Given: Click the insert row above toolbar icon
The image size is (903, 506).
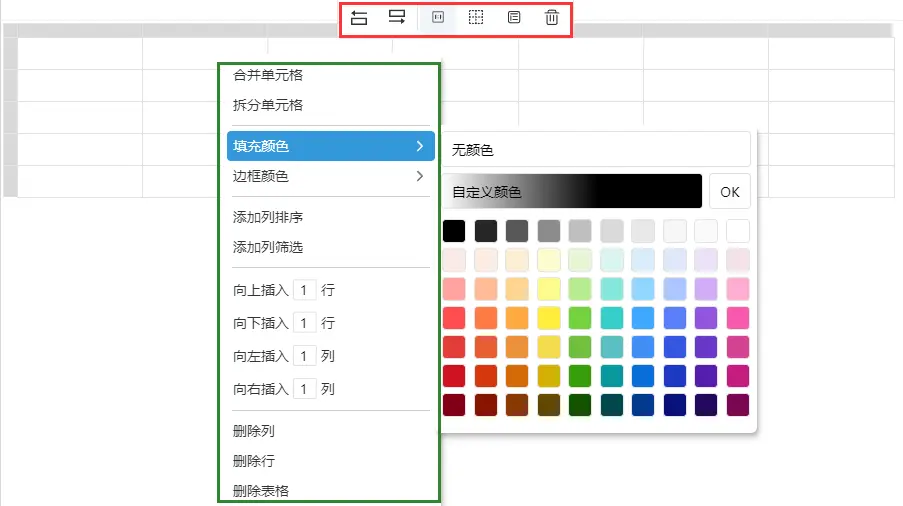Looking at the screenshot, I should (360, 18).
